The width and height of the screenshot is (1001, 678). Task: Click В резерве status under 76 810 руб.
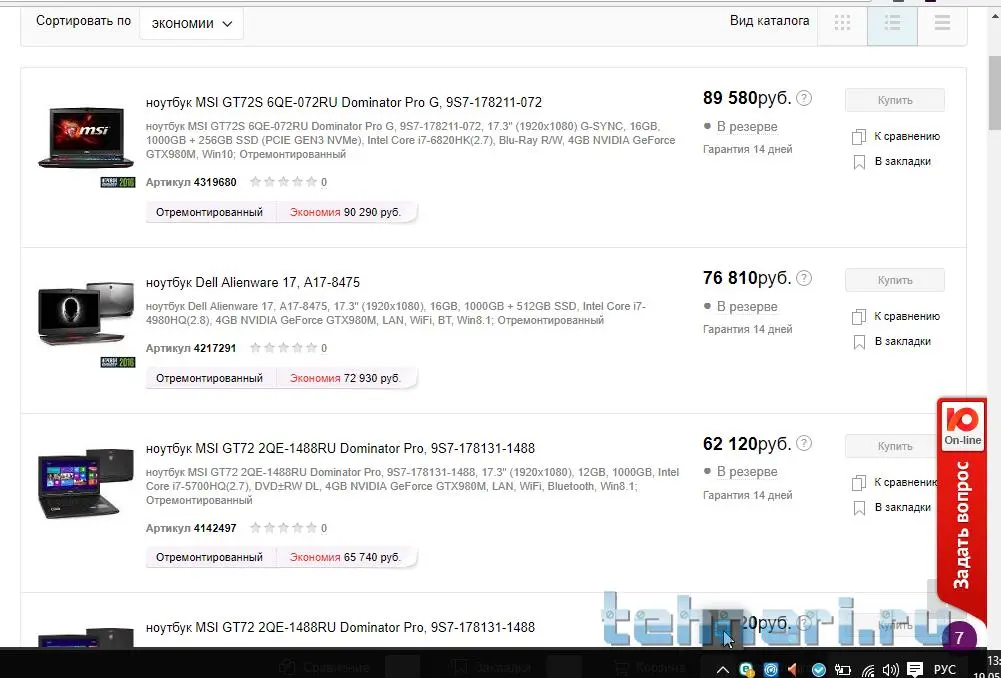coord(746,306)
